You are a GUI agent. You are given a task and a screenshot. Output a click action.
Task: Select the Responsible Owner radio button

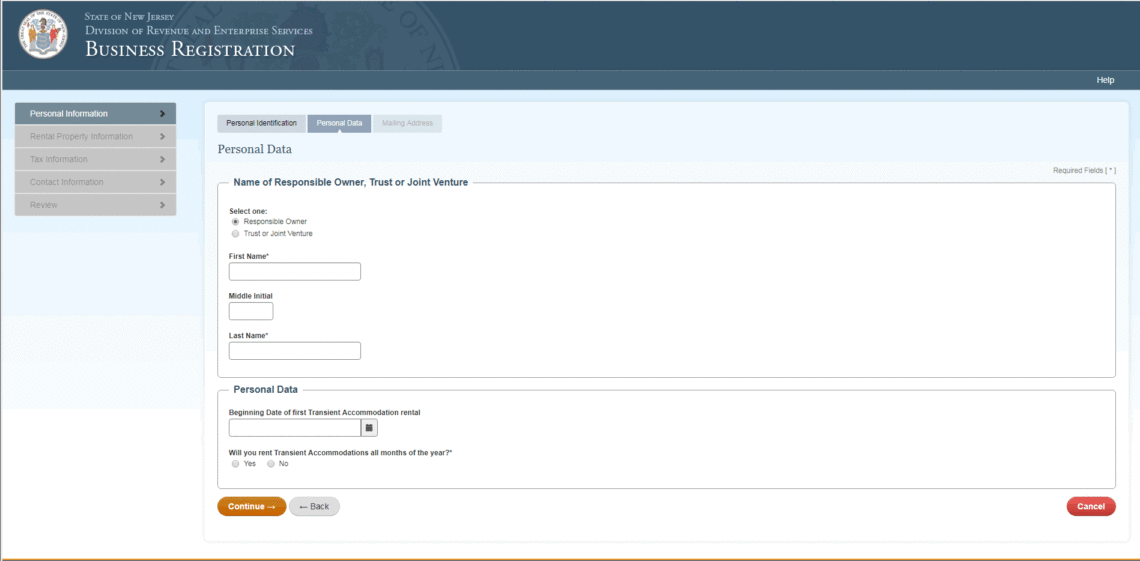pos(235,222)
